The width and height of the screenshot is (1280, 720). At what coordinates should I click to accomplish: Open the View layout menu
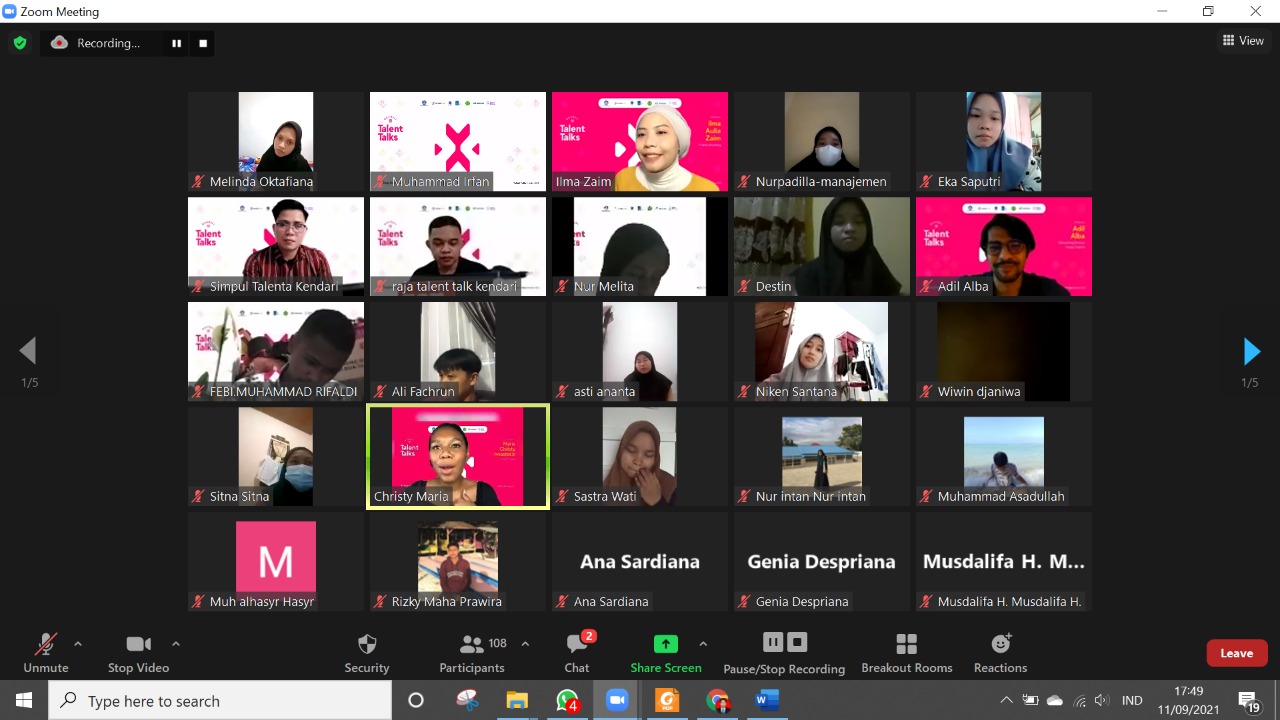1243,41
